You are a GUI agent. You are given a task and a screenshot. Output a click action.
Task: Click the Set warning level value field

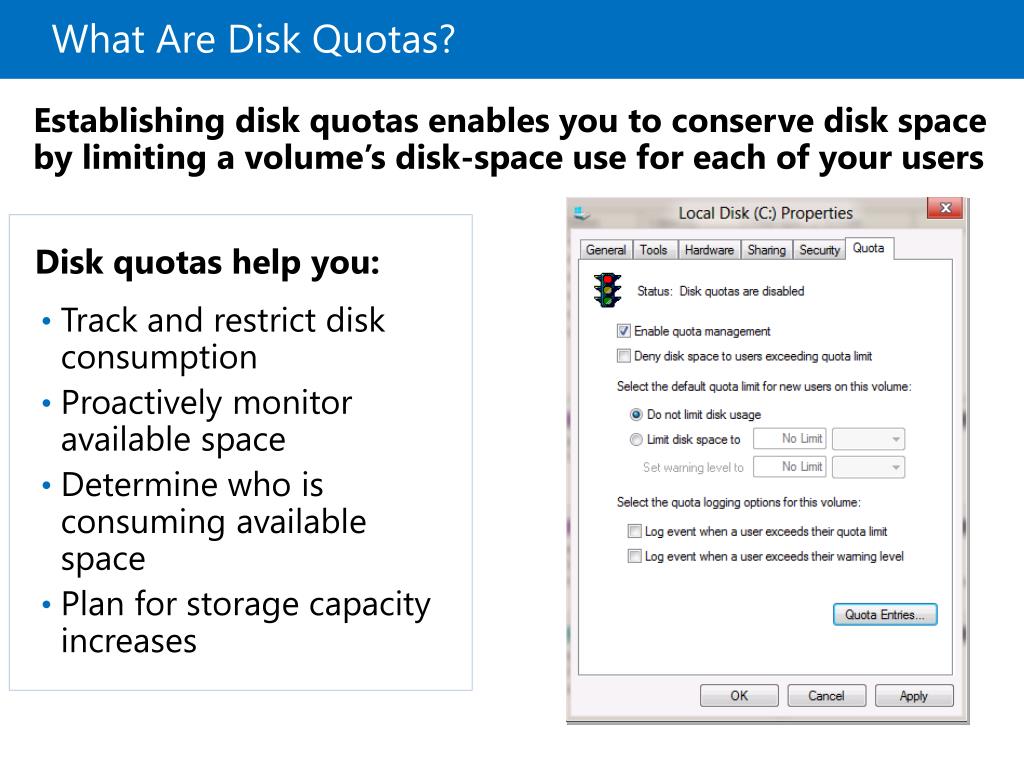(x=790, y=467)
